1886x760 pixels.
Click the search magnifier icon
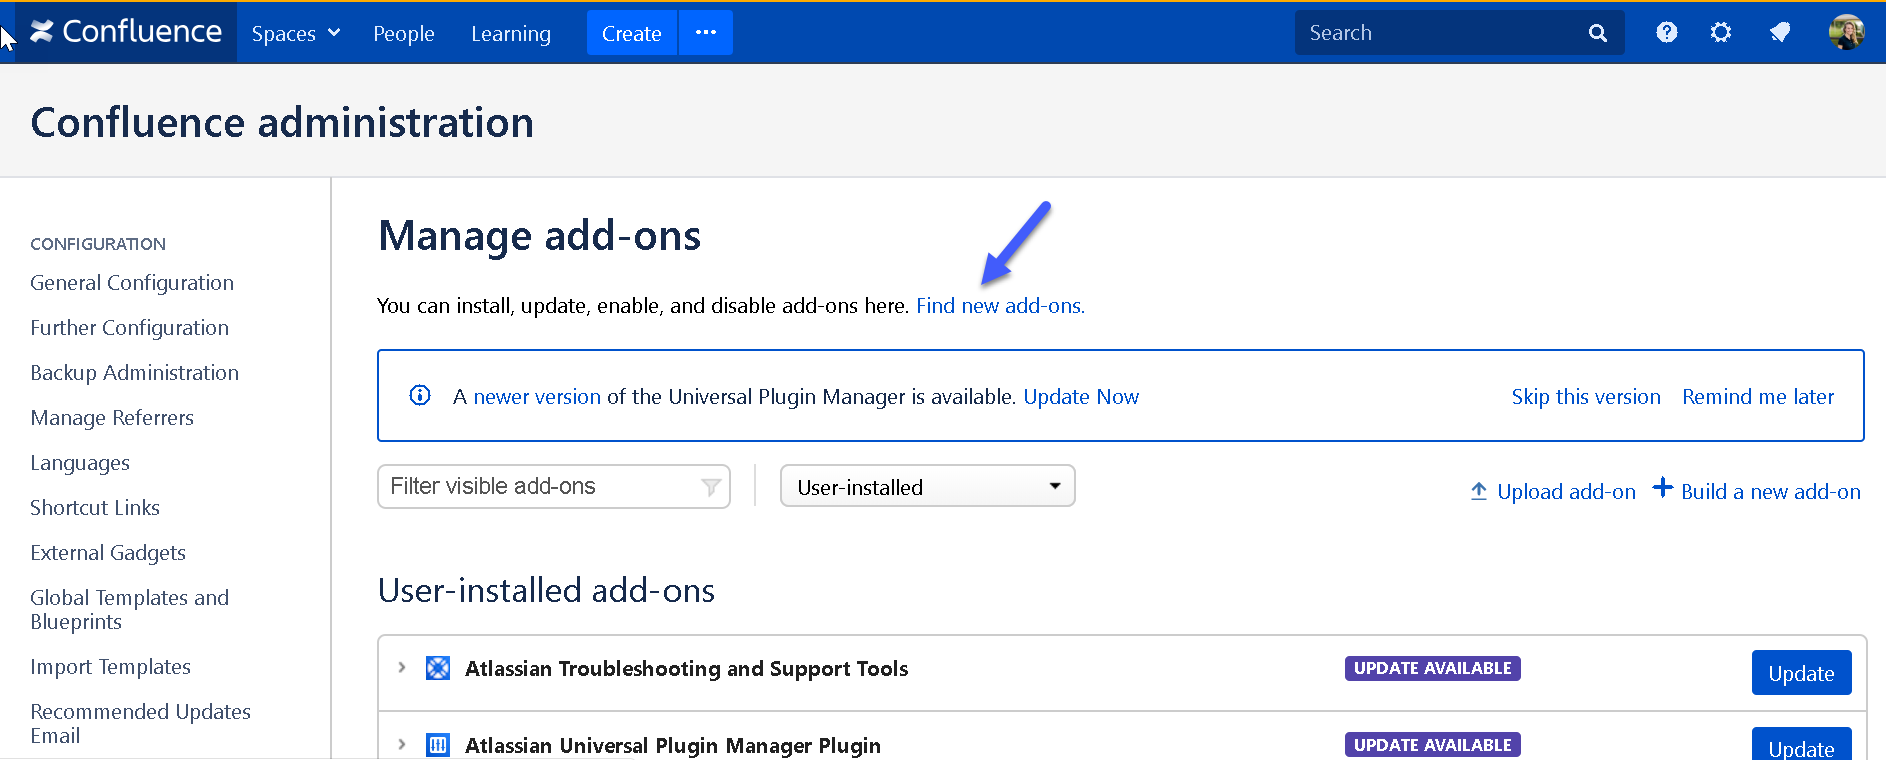click(1597, 33)
